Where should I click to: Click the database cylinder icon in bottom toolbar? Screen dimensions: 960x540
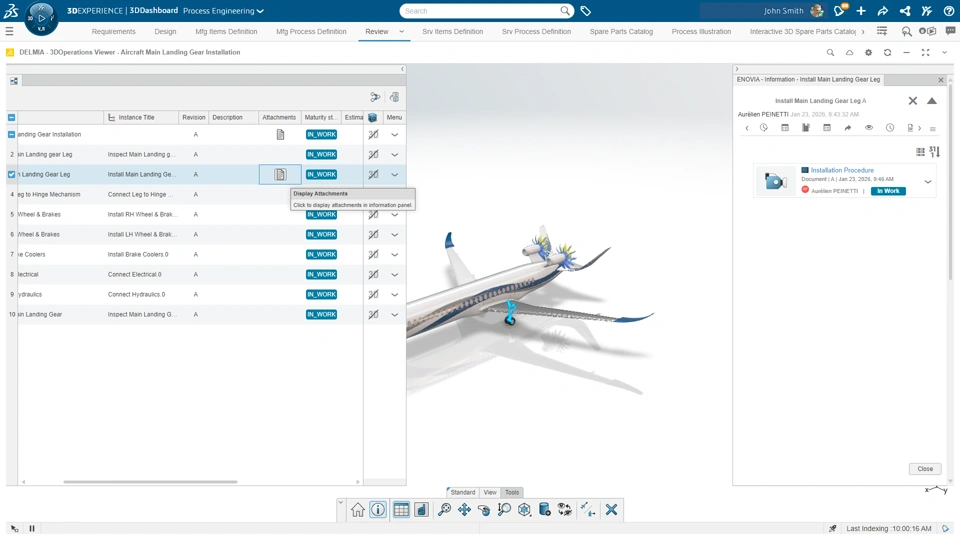pyautogui.click(x=544, y=509)
